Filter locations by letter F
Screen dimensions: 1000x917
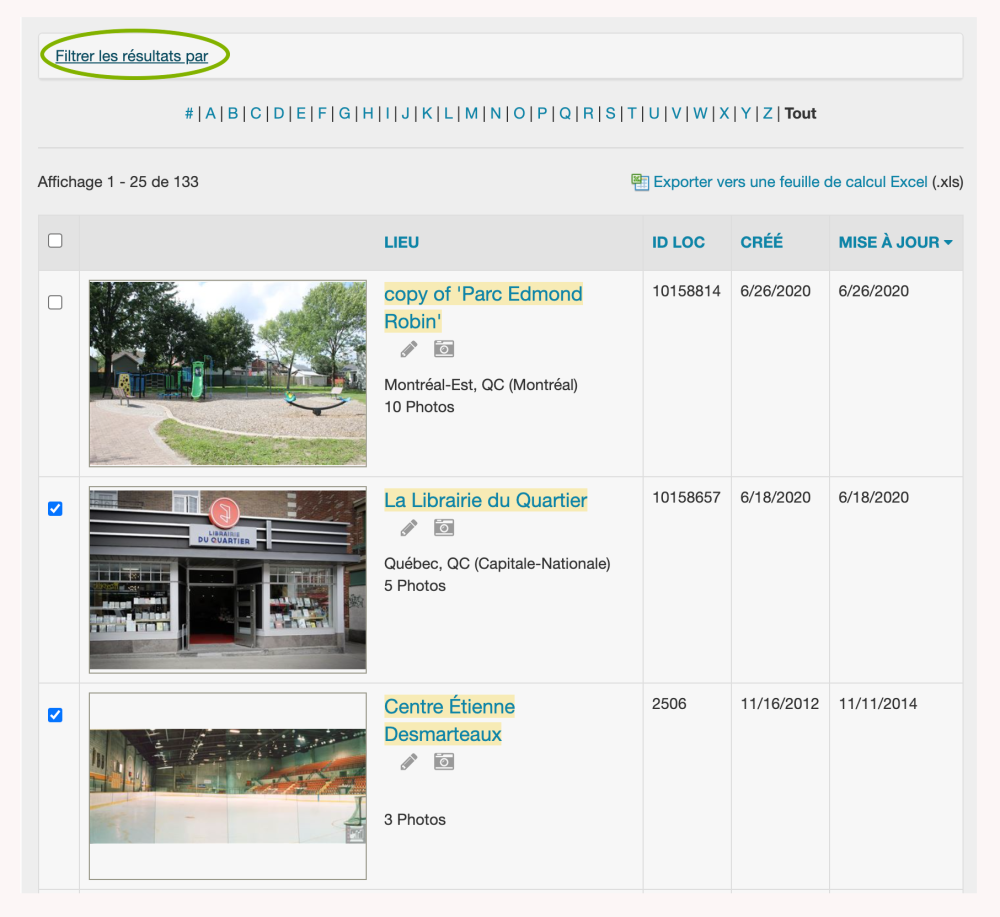[x=322, y=114]
